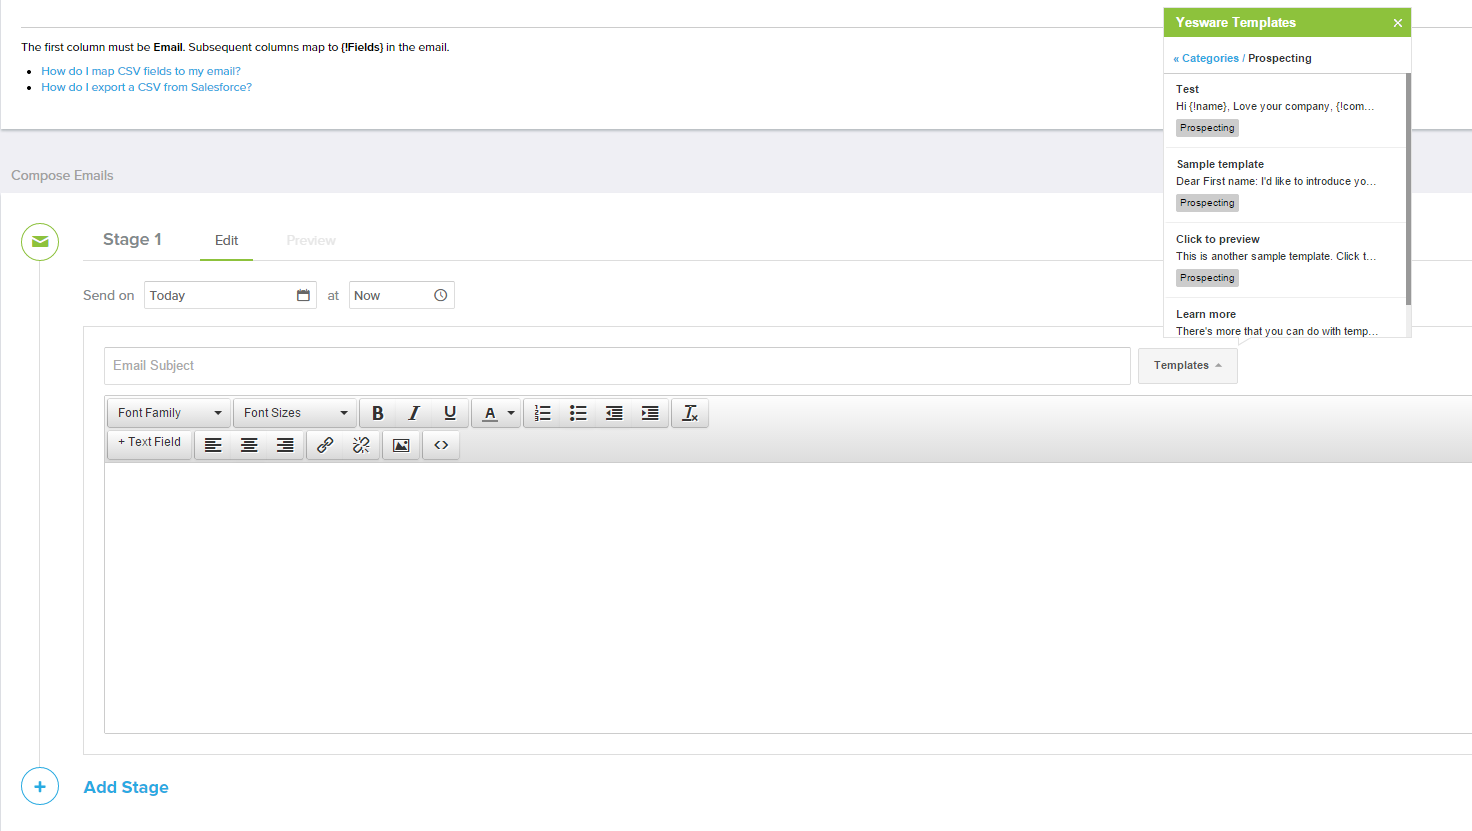This screenshot has width=1472, height=831.
Task: Clear formatting from selected text
Action: (690, 413)
